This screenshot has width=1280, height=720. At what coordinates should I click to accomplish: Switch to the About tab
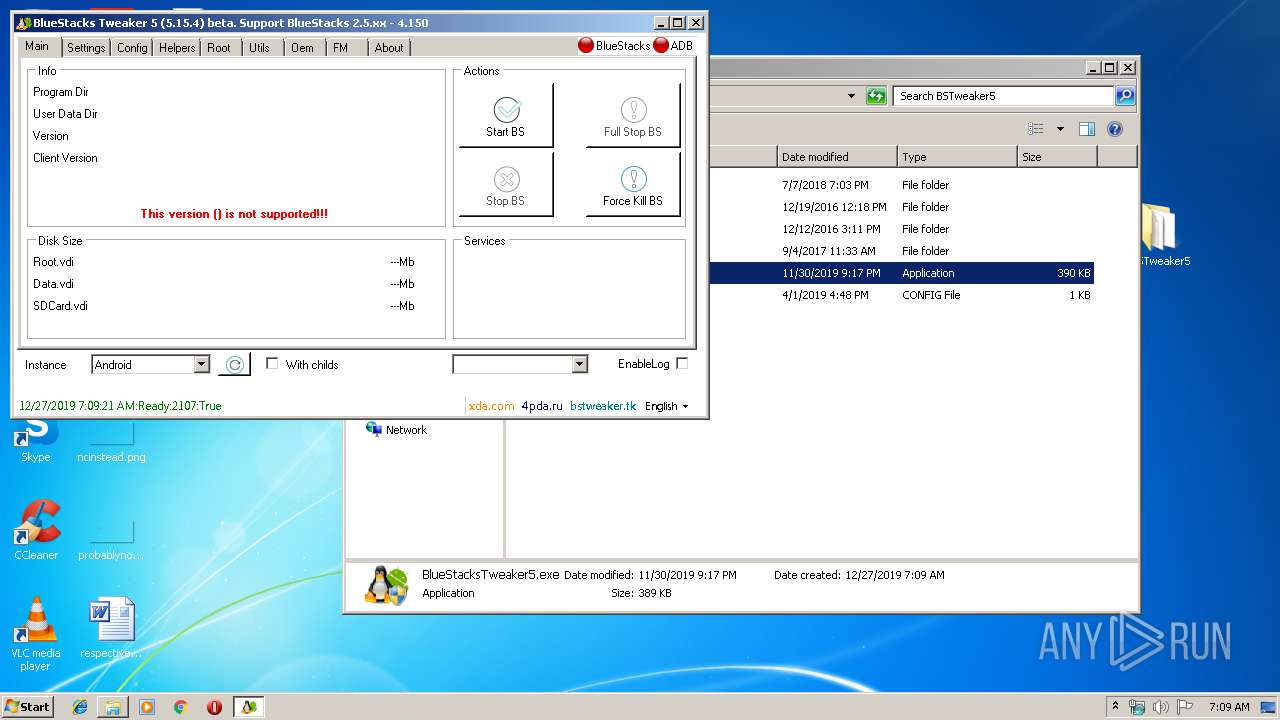[389, 47]
